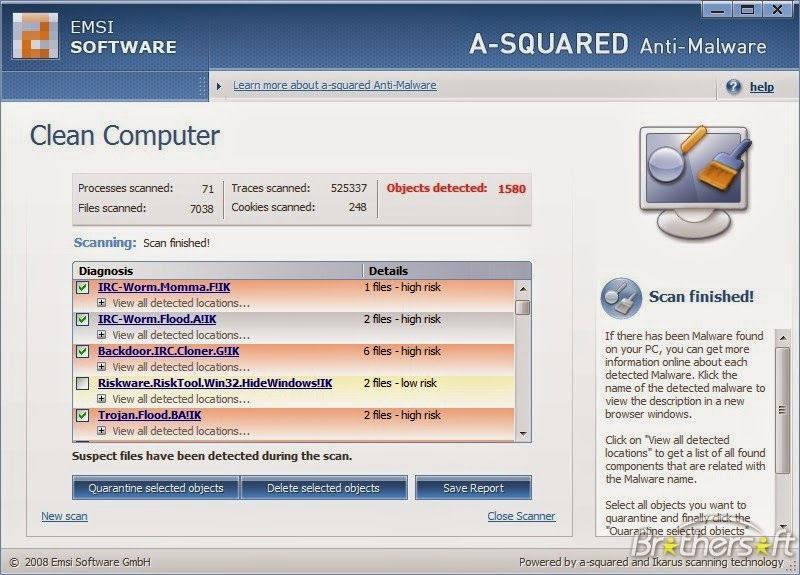Open the Backdoor.IRC.Cloner.G!IK description link
800x575 pixels.
pos(168,352)
